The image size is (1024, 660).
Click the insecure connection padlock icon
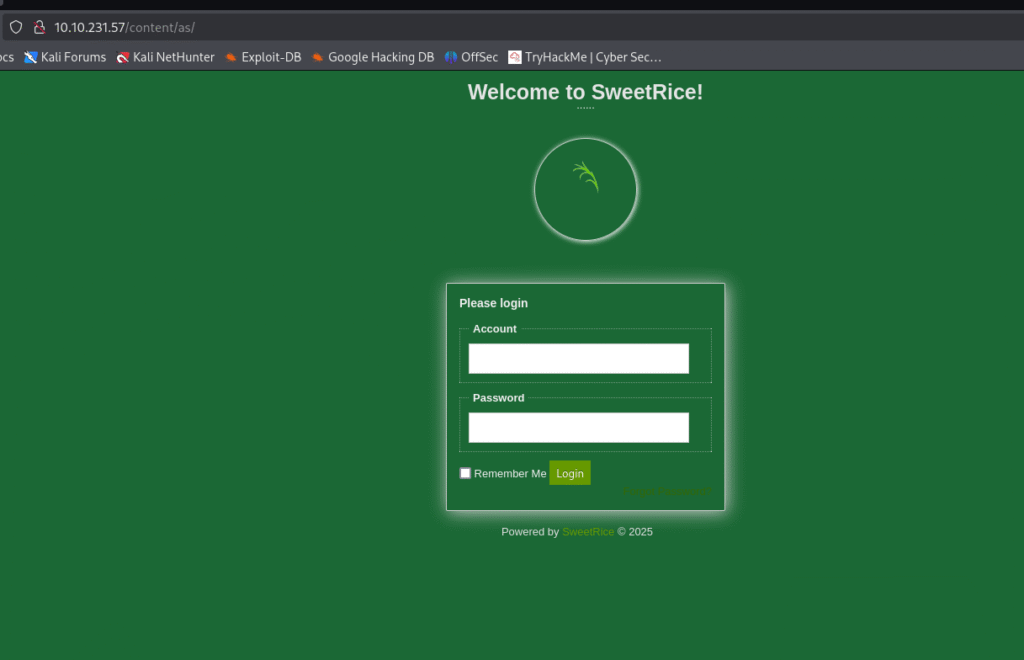pyautogui.click(x=40, y=27)
